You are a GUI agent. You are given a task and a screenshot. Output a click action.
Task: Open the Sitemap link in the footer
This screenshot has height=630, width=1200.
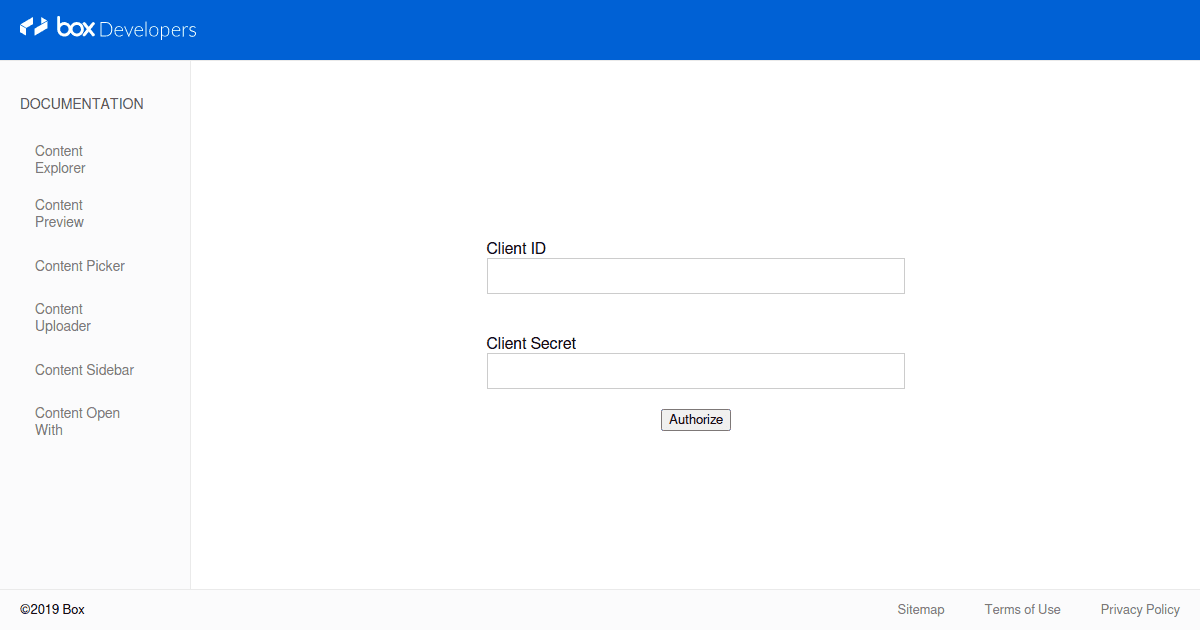[x=920, y=609]
